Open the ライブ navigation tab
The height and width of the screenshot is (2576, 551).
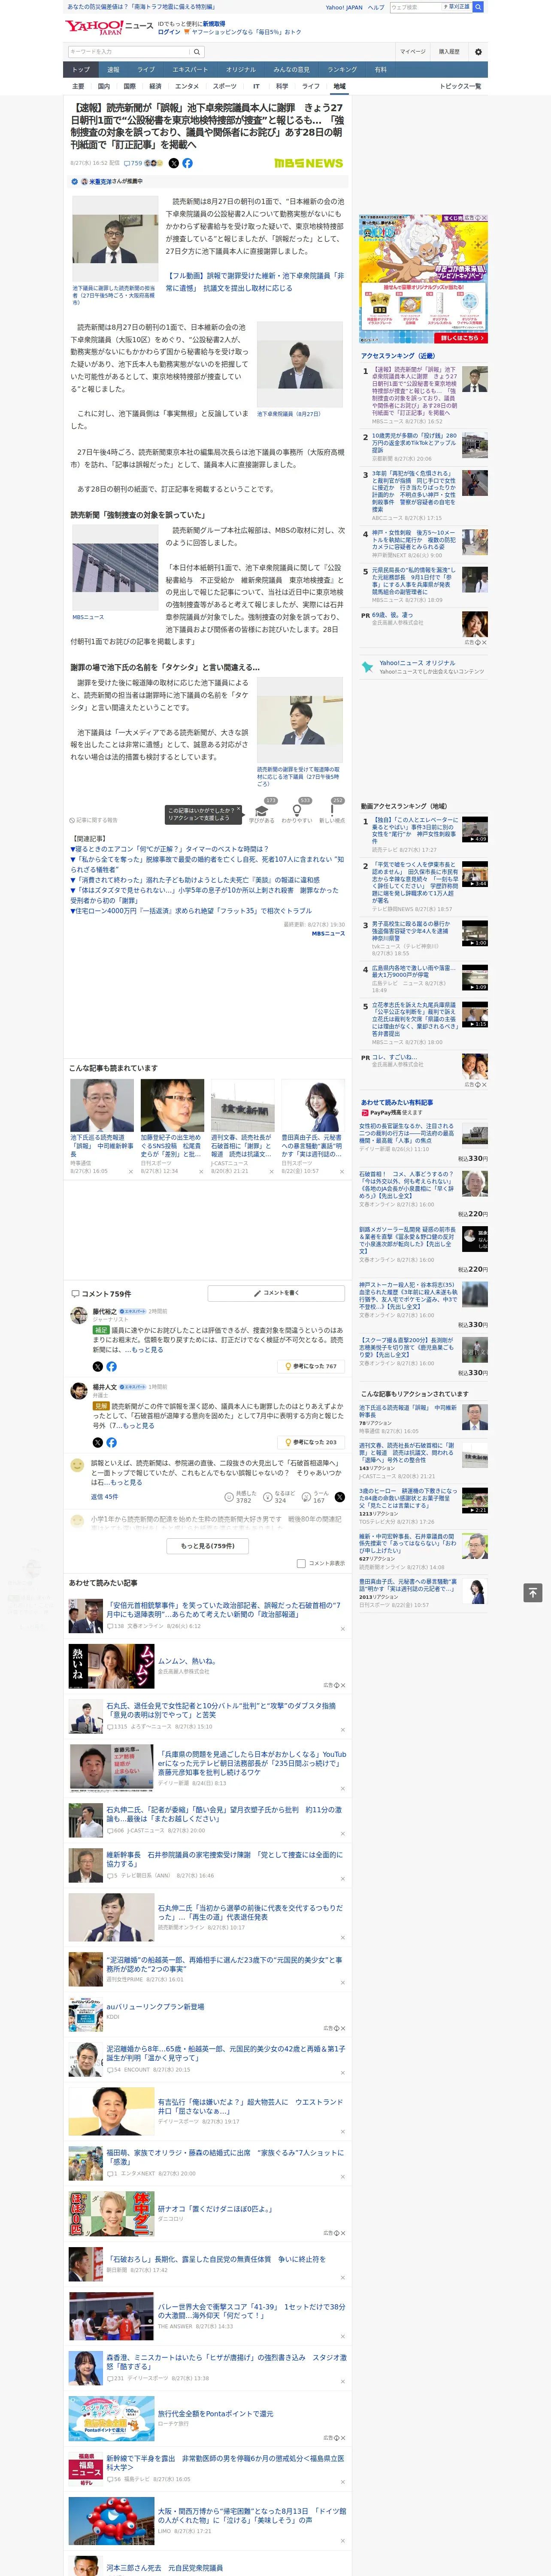146,70
